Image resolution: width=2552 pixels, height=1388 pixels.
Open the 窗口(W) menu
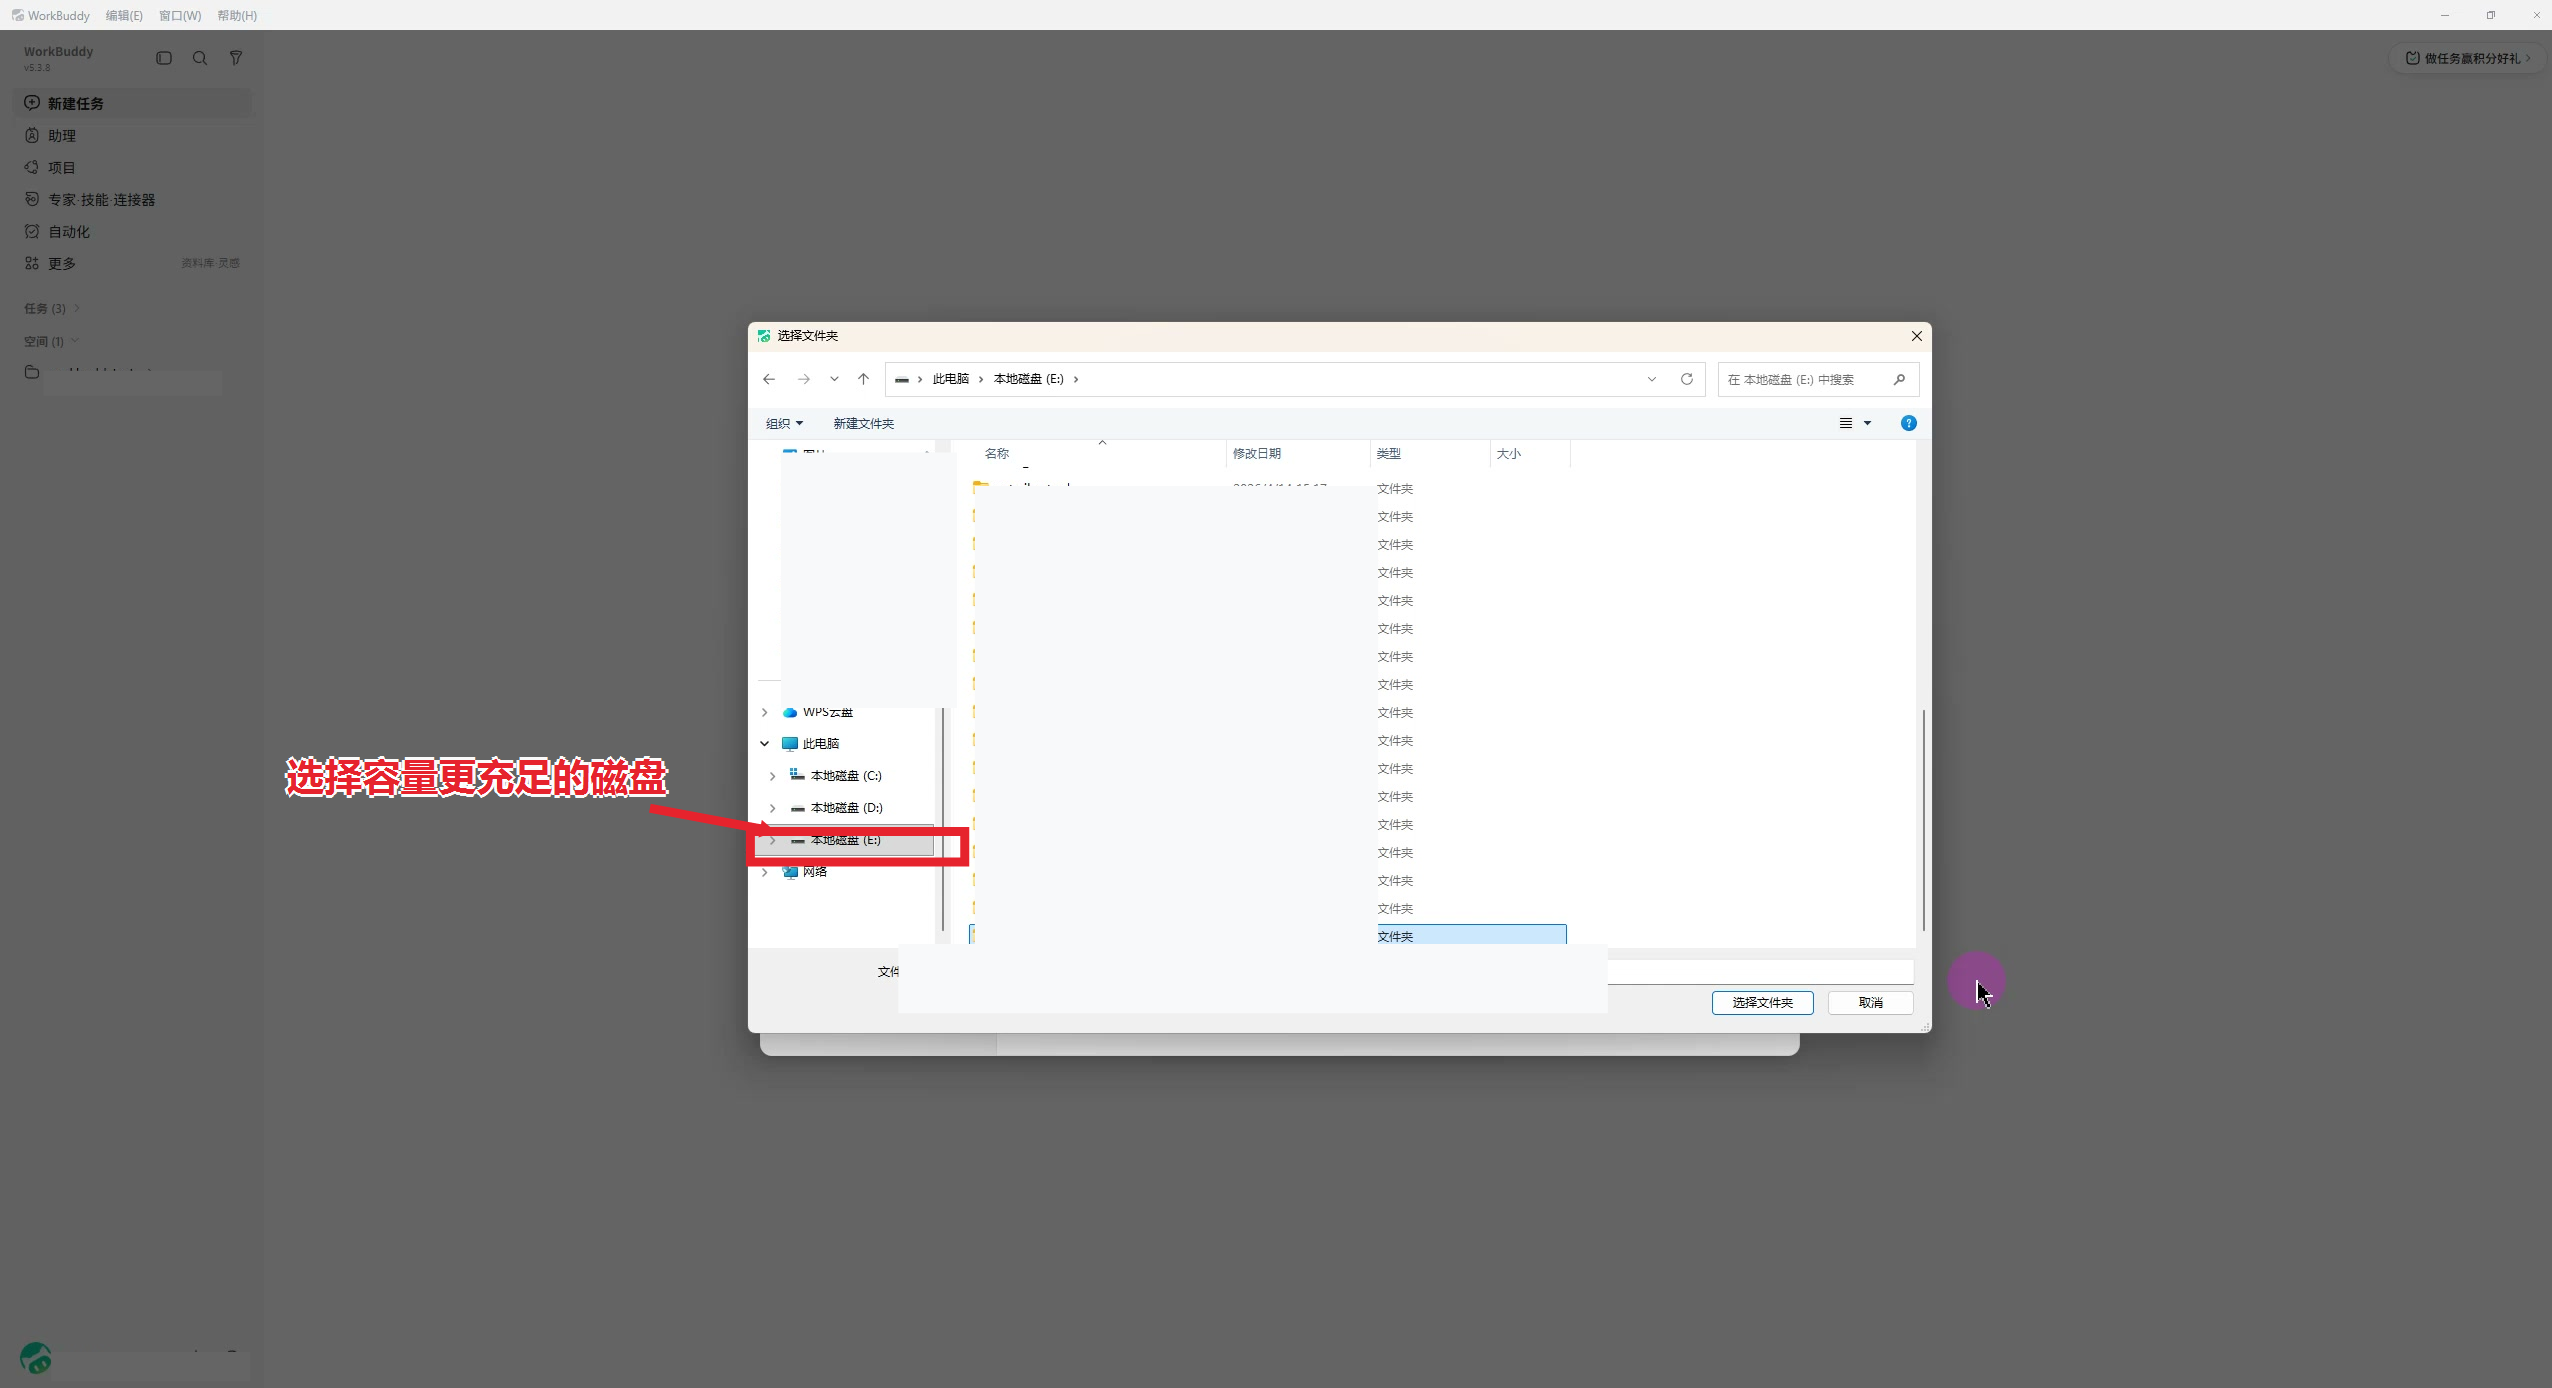point(180,15)
